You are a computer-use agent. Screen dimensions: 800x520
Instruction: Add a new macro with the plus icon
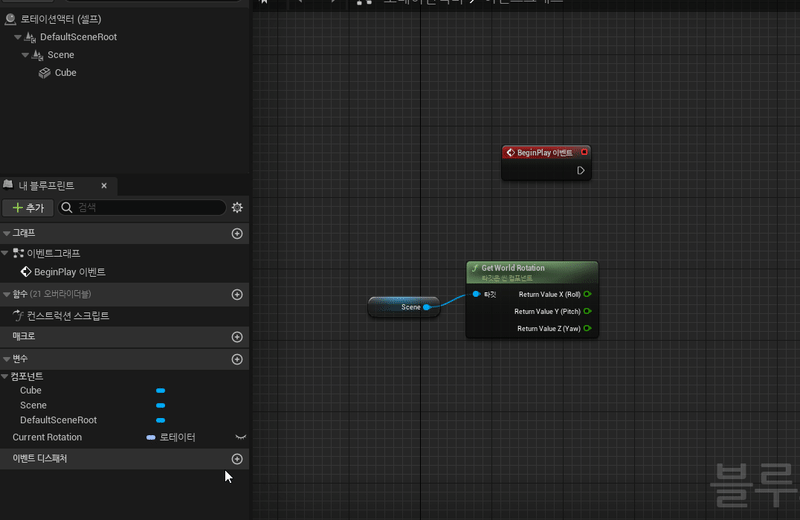tap(237, 337)
